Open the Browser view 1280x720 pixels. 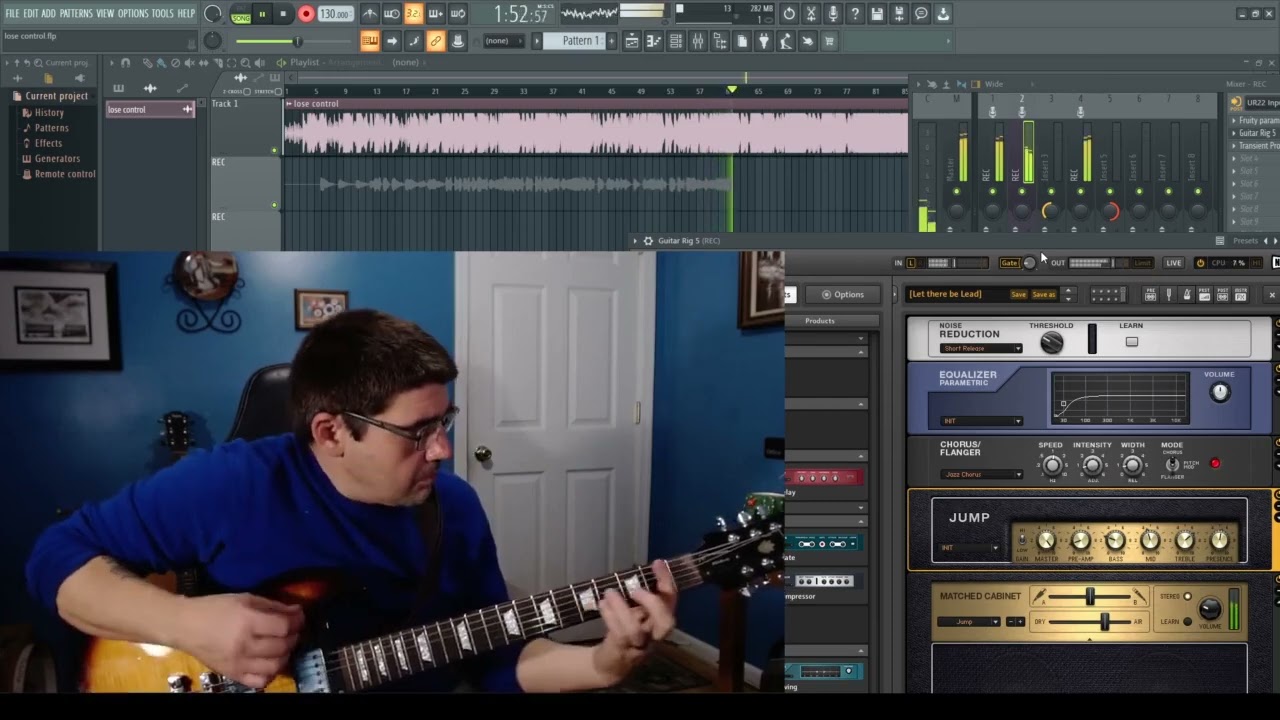coord(720,41)
